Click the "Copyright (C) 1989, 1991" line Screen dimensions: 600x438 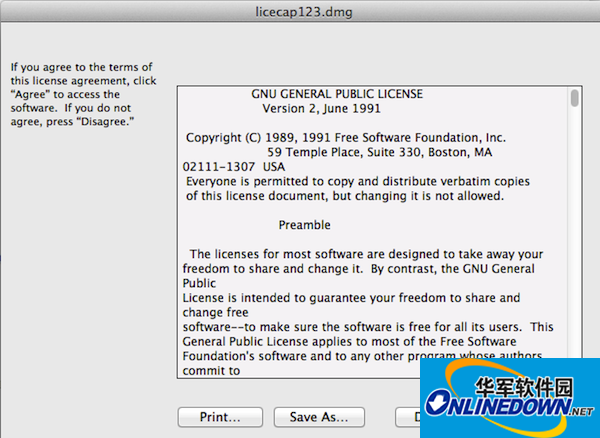[x=346, y=138]
